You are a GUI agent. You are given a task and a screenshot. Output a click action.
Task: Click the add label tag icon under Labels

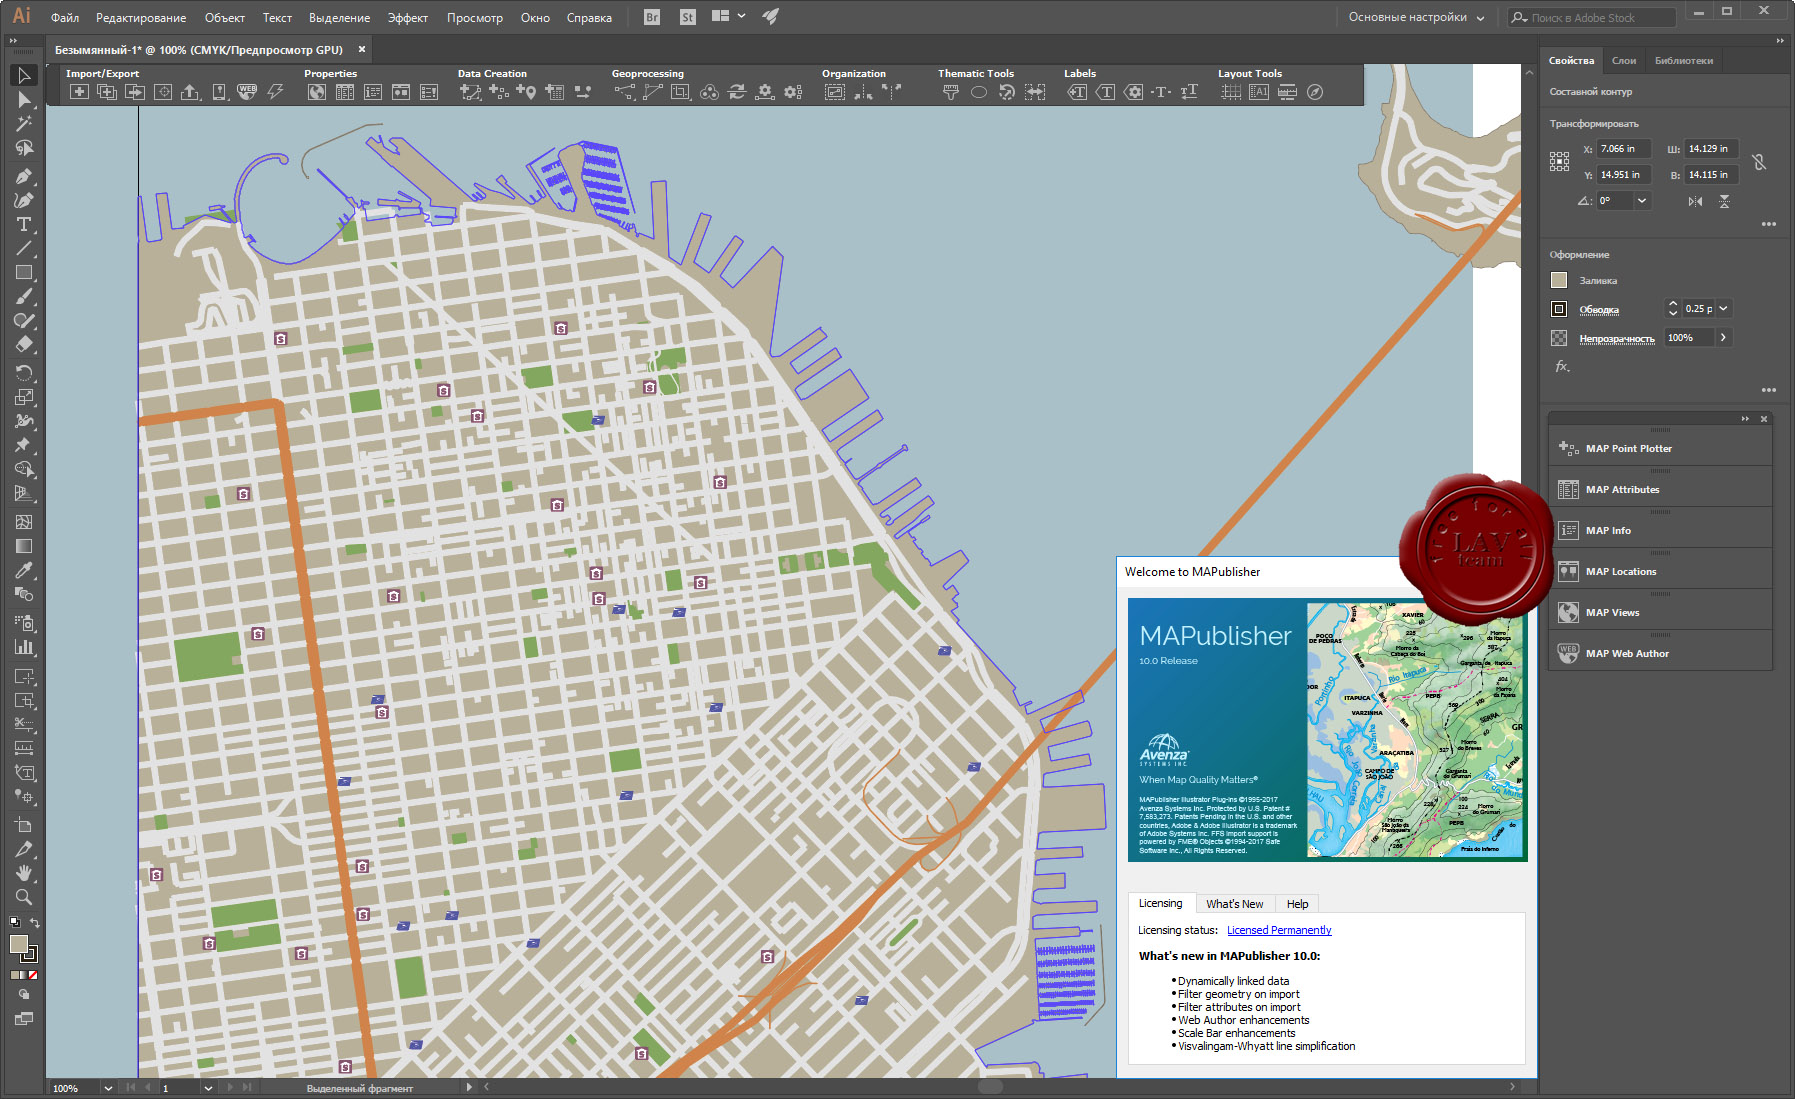[1077, 92]
